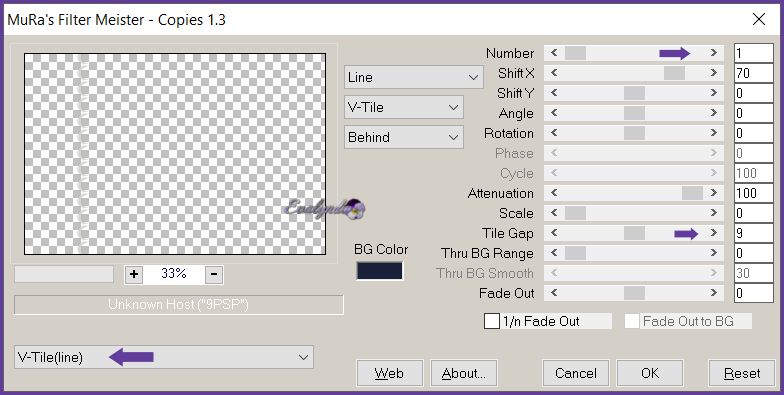Decrease Attenuation with left arrow
Screen dimensions: 784x395
point(554,193)
